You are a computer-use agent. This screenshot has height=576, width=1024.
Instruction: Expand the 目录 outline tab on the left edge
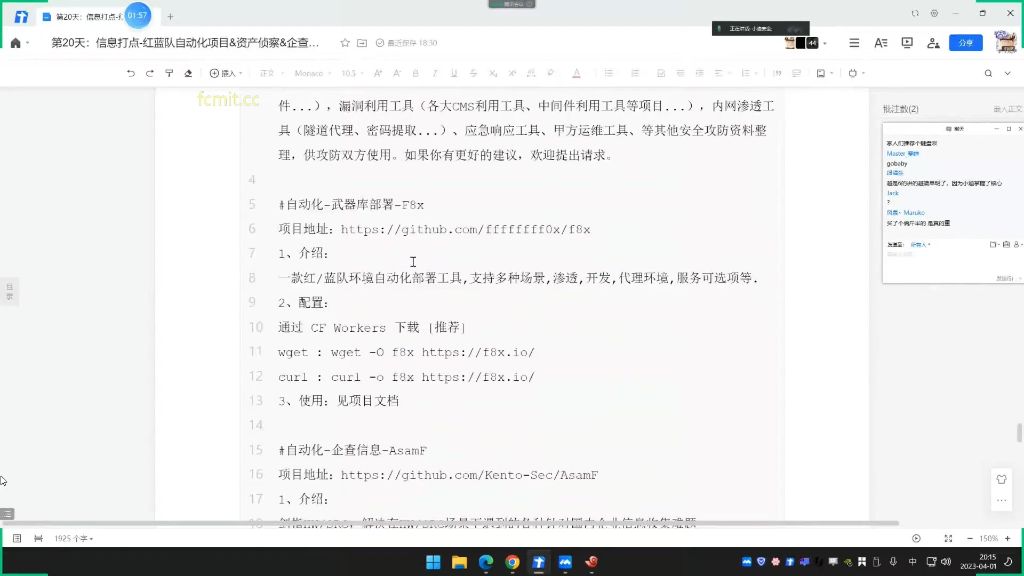9,291
